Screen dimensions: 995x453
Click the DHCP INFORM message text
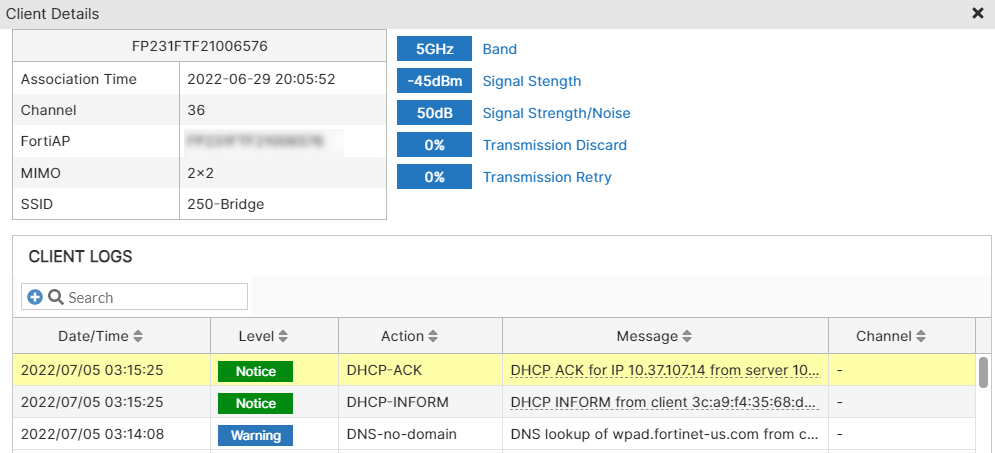664,403
